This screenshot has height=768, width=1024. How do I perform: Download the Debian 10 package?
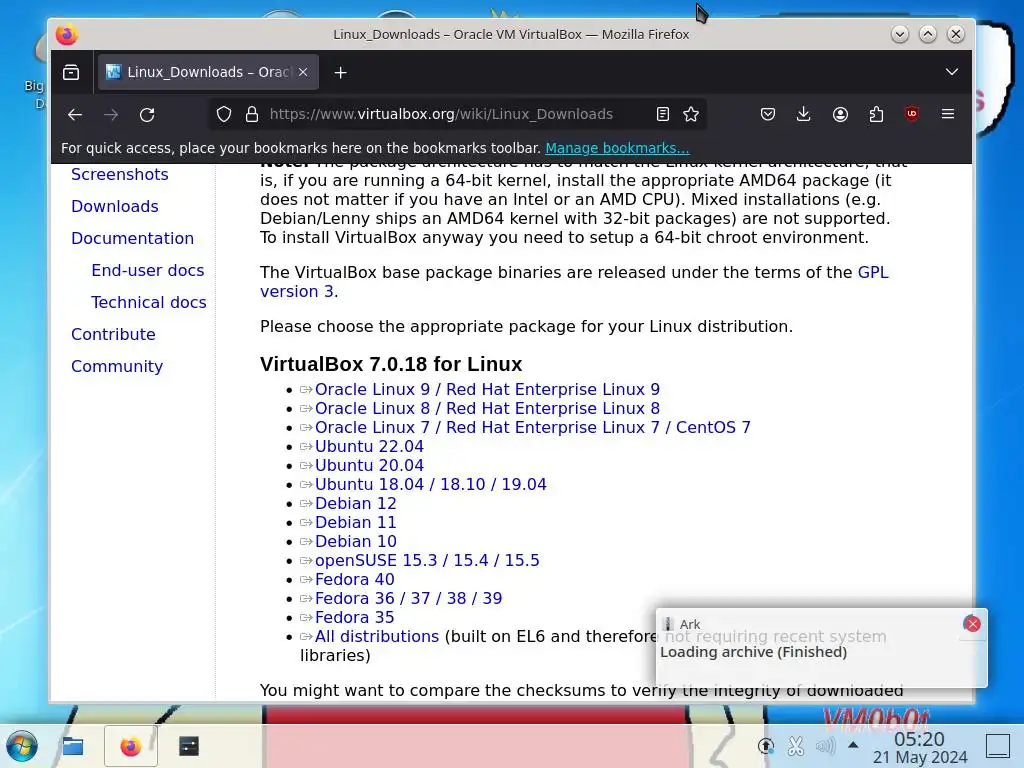pos(355,541)
